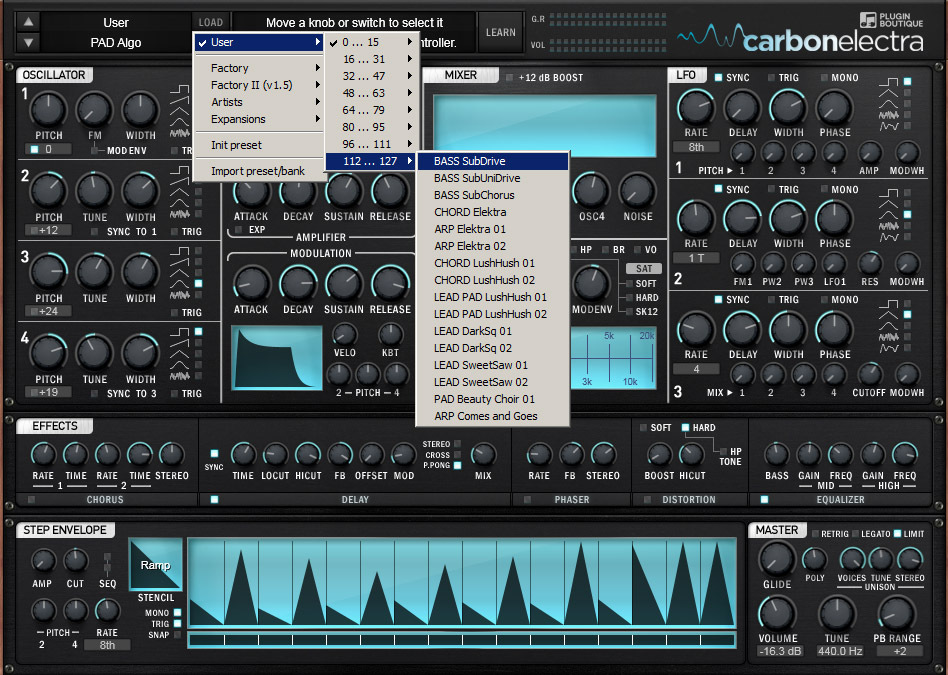Expand the User preset bank
The image size is (948, 675).
coord(260,42)
